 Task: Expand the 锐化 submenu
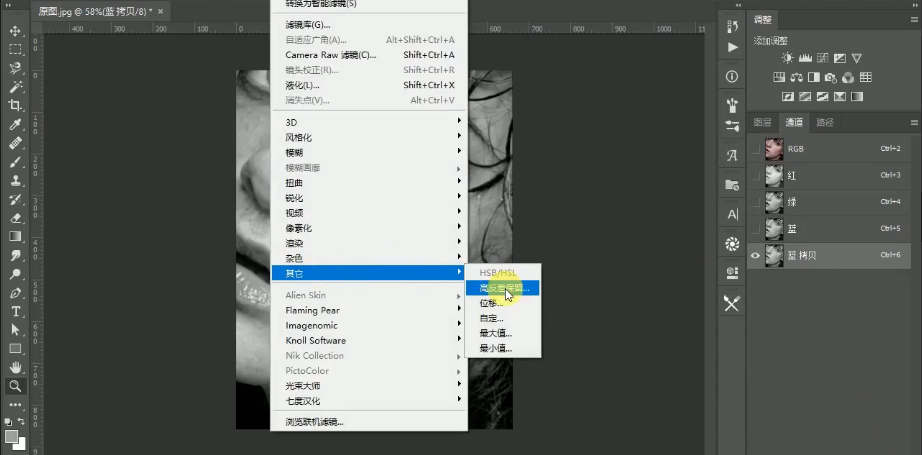click(369, 198)
